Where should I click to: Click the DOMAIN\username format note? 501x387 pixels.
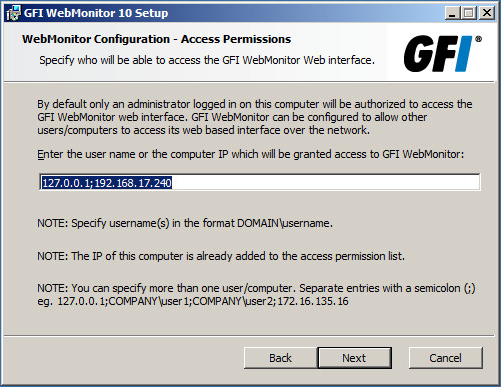tap(185, 223)
